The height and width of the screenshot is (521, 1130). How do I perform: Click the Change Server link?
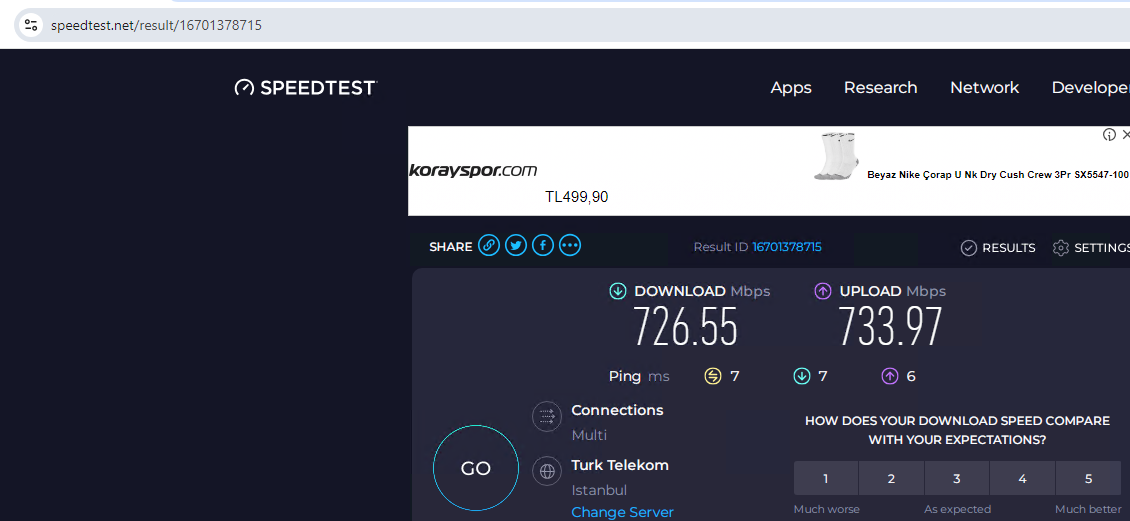click(x=623, y=512)
